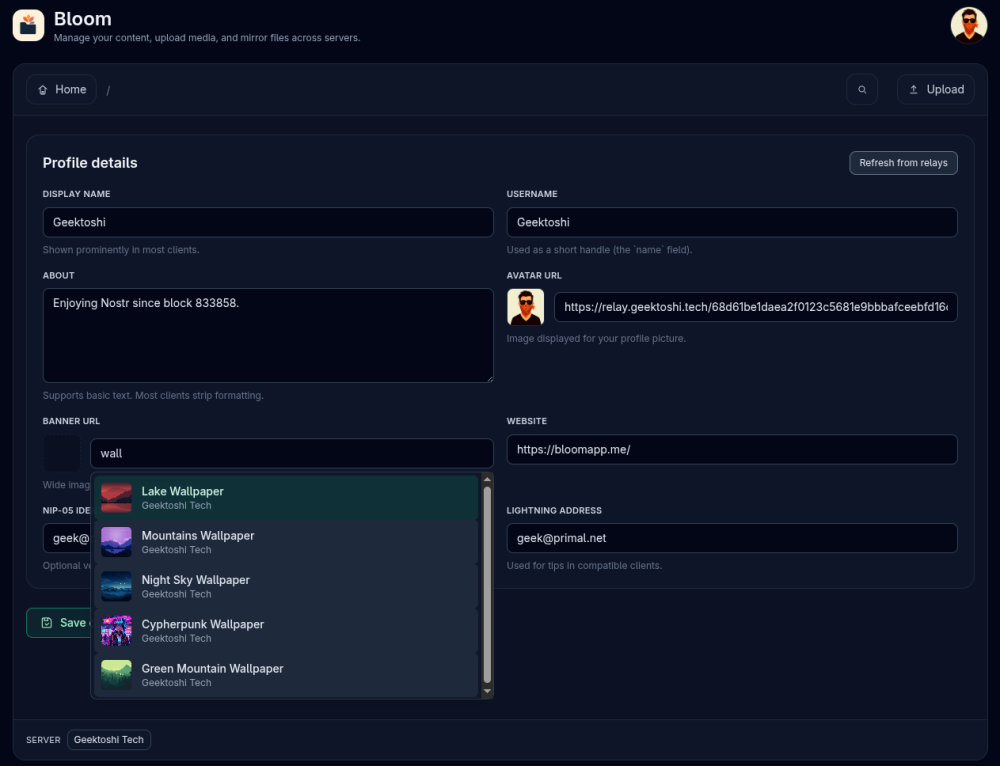This screenshot has width=1000, height=766.
Task: Click the USERNAME label
Action: (532, 194)
